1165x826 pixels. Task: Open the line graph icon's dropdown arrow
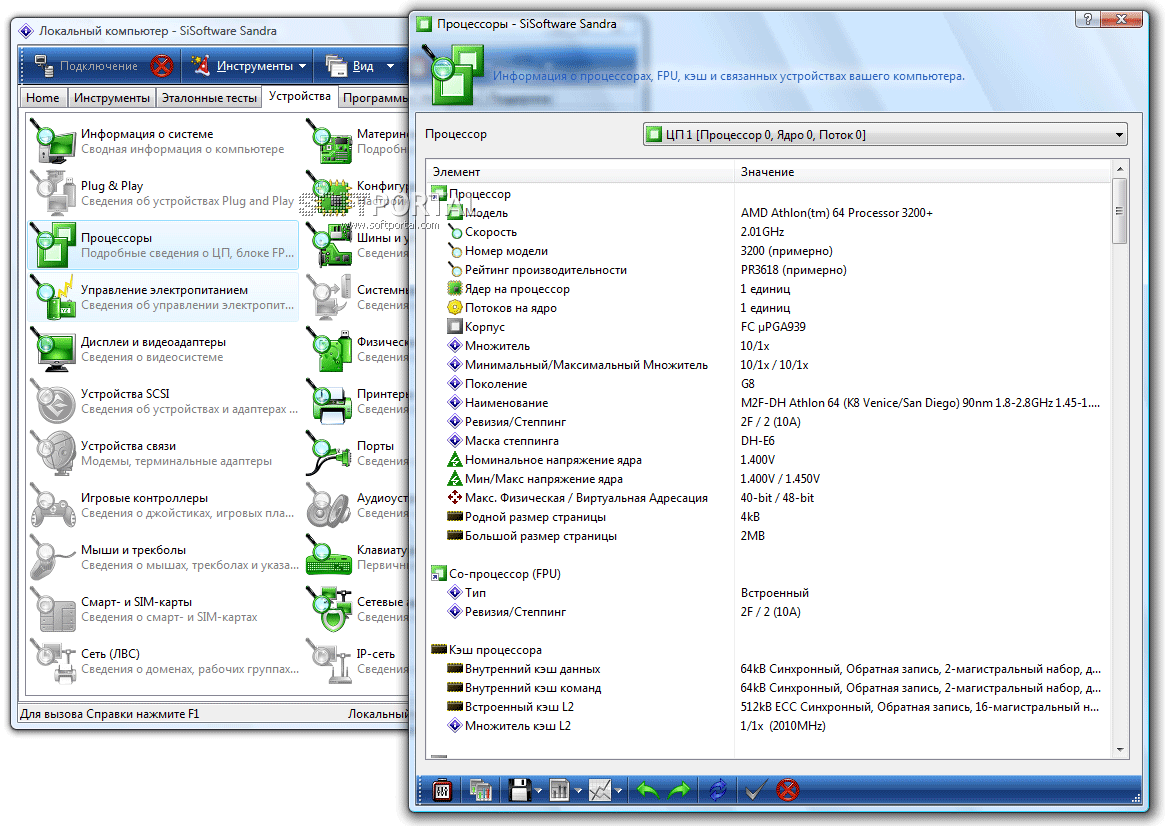[x=618, y=791]
